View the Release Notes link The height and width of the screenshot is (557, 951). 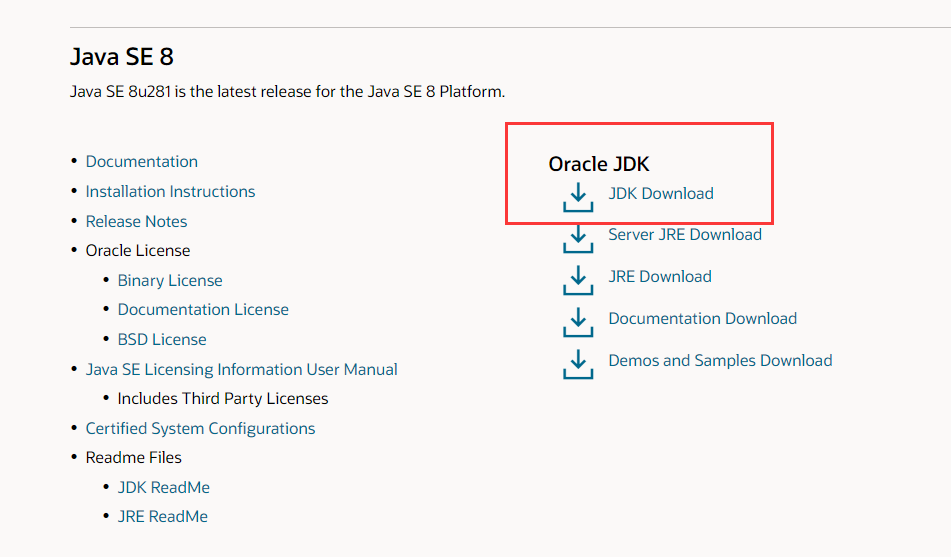[x=136, y=221]
